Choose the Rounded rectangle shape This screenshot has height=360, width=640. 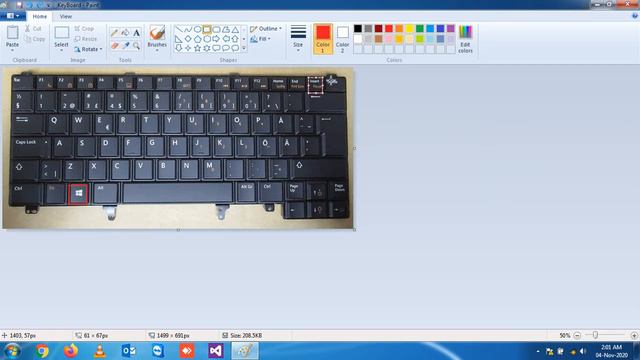point(216,29)
